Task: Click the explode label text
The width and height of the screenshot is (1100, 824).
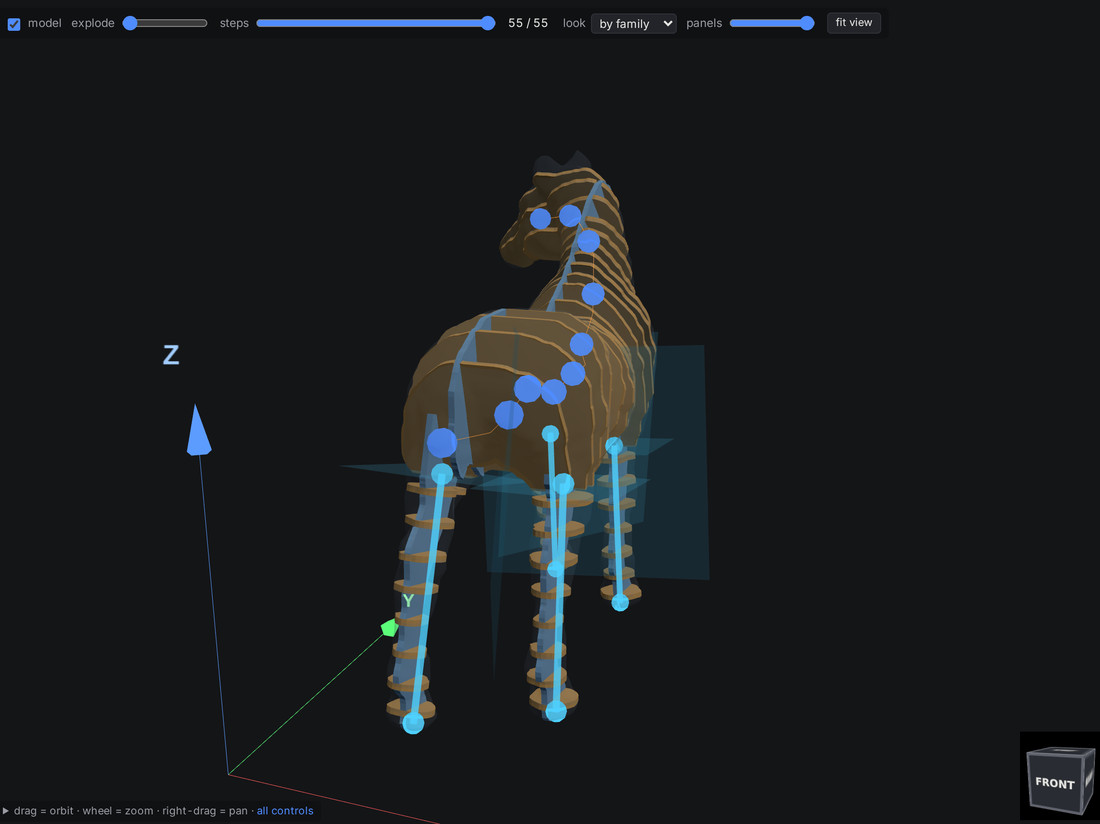Action: tap(93, 23)
